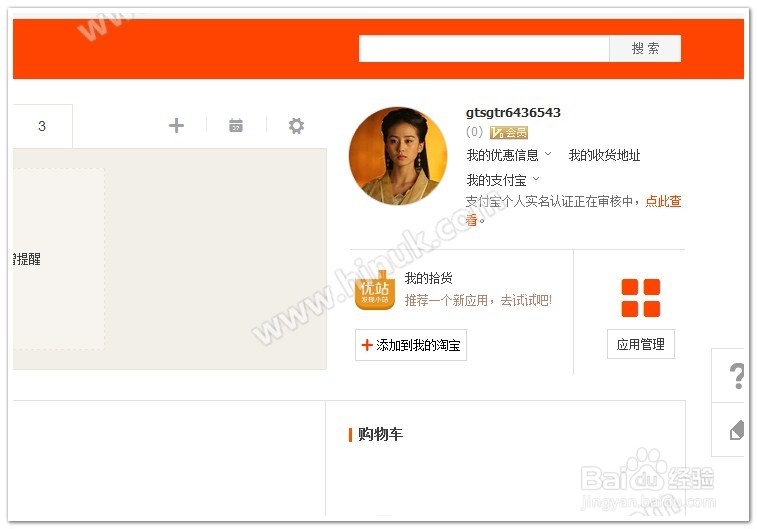The width and height of the screenshot is (757, 529).
Task: Click the plus add icon
Action: pos(176,125)
